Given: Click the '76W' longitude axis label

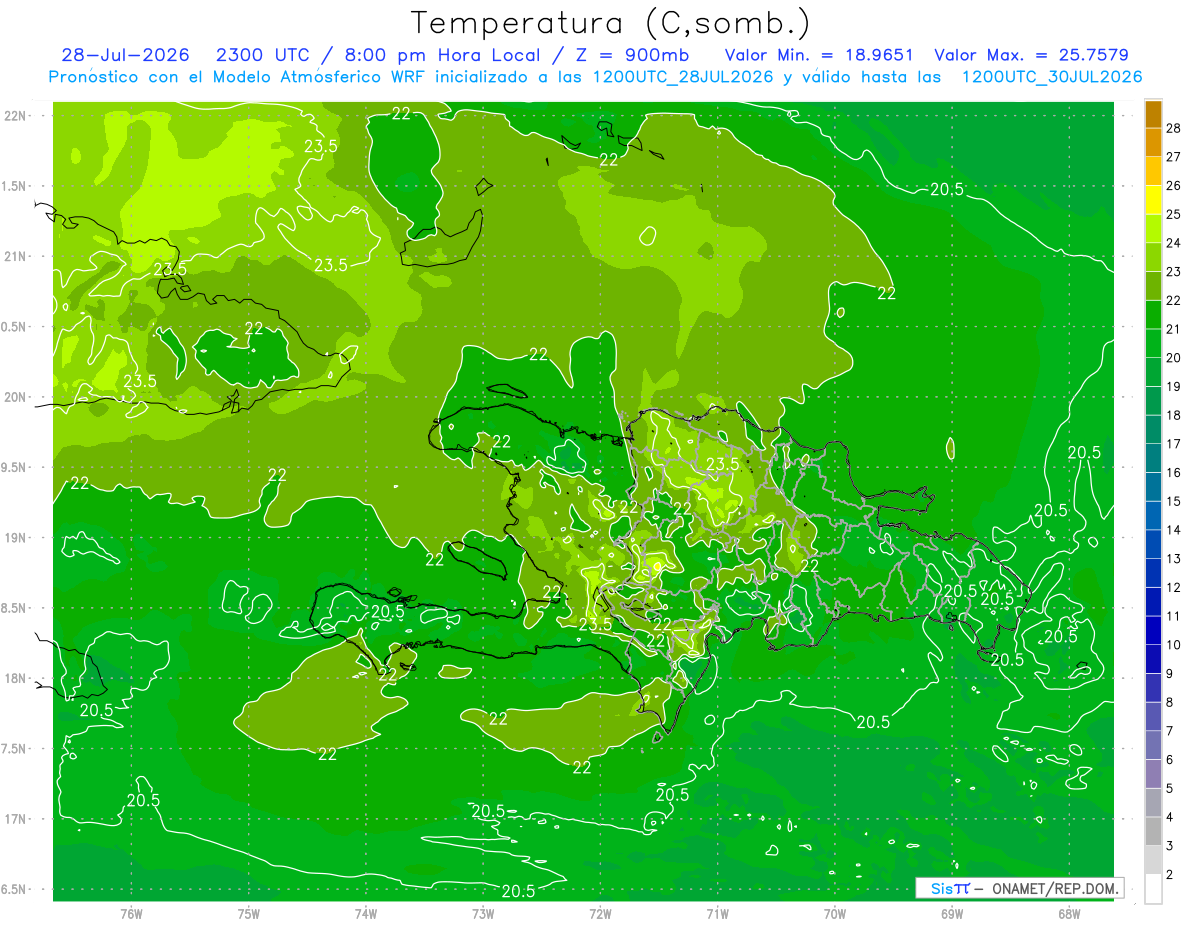Looking at the screenshot, I should [131, 914].
